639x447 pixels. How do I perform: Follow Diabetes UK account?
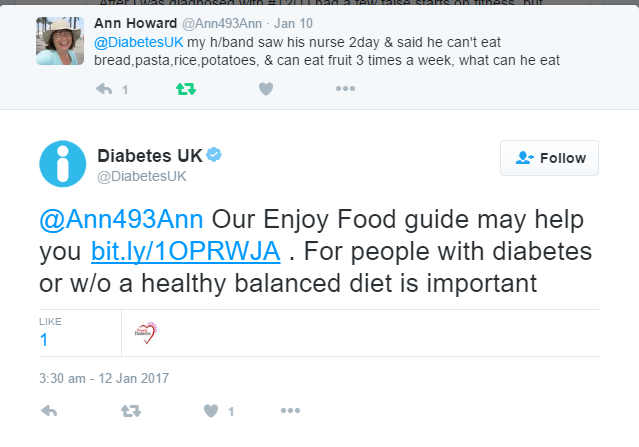tap(549, 158)
